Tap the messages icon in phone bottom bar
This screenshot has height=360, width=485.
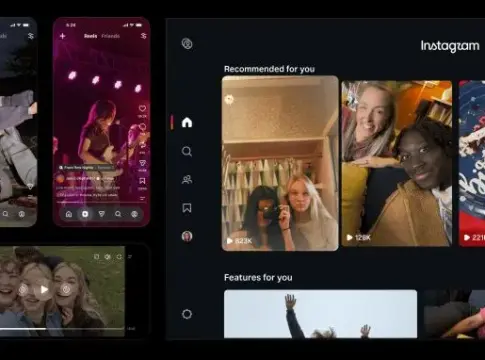coord(102,214)
